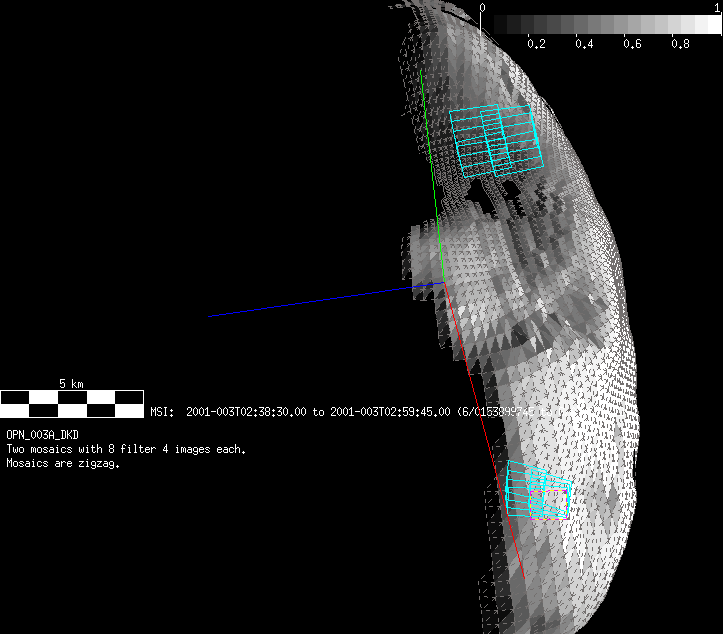Click the checkered 5 km scale bar
The height and width of the screenshot is (634, 723).
click(72, 404)
